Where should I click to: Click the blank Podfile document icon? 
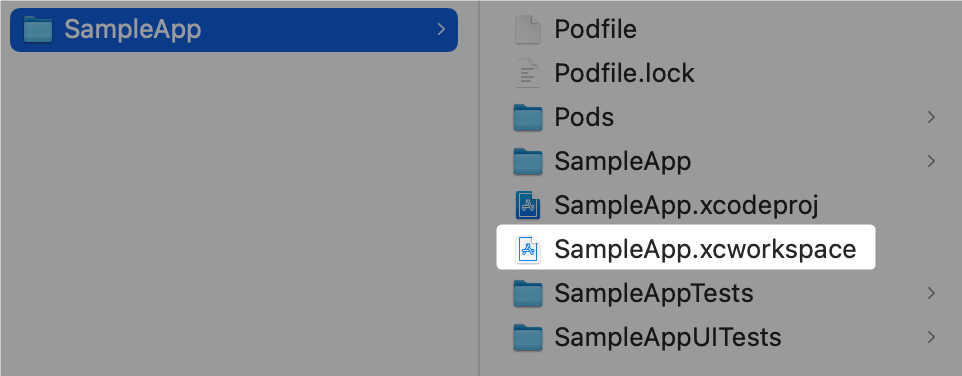528,29
